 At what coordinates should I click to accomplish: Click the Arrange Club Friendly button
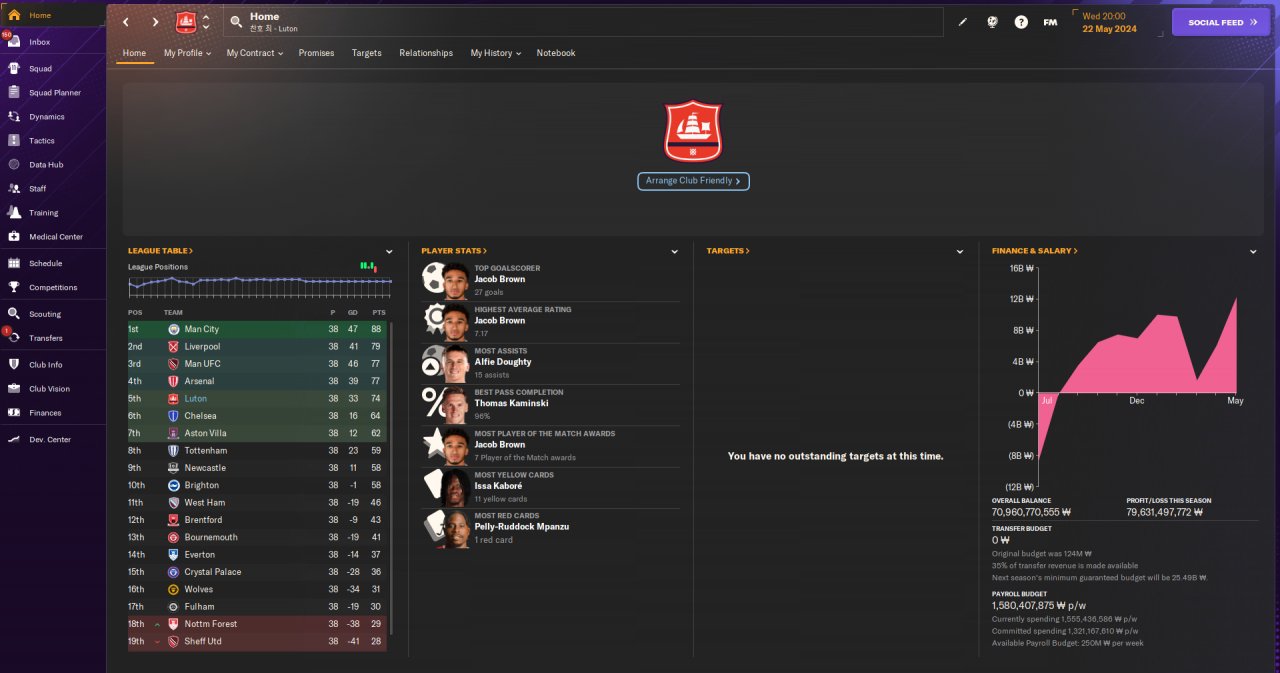(693, 181)
